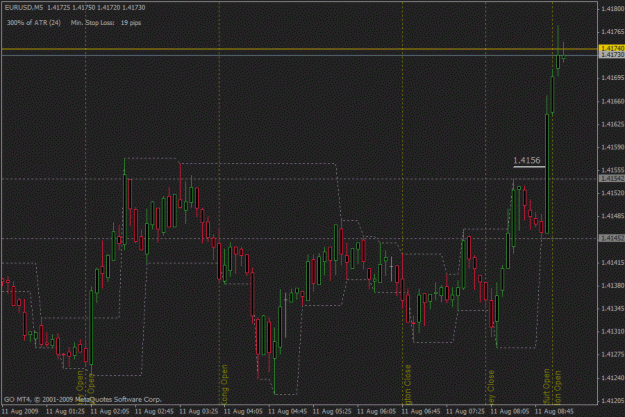This screenshot has width=625, height=417.
Task: Click the 1.41415 price scale label
Action: [613, 262]
